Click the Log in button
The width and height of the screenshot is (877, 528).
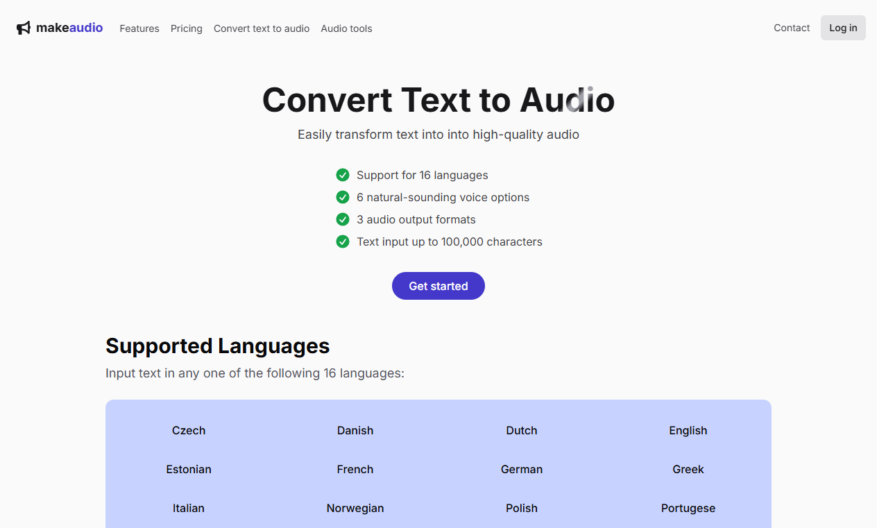point(843,28)
